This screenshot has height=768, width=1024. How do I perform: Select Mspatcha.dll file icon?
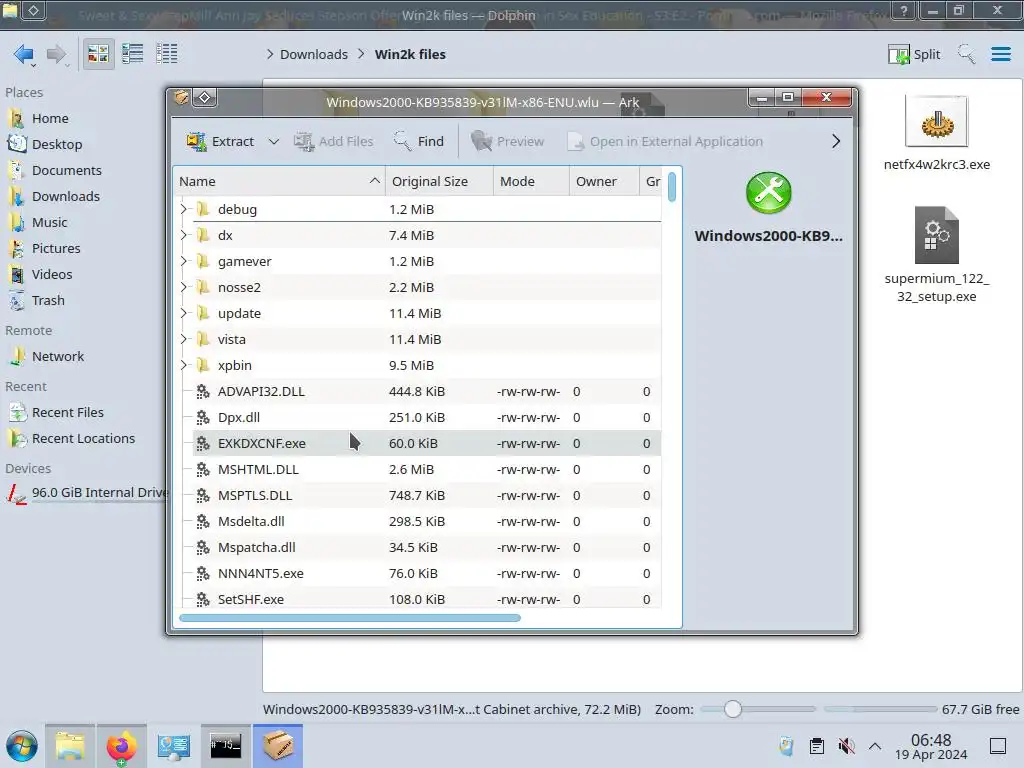pos(203,547)
